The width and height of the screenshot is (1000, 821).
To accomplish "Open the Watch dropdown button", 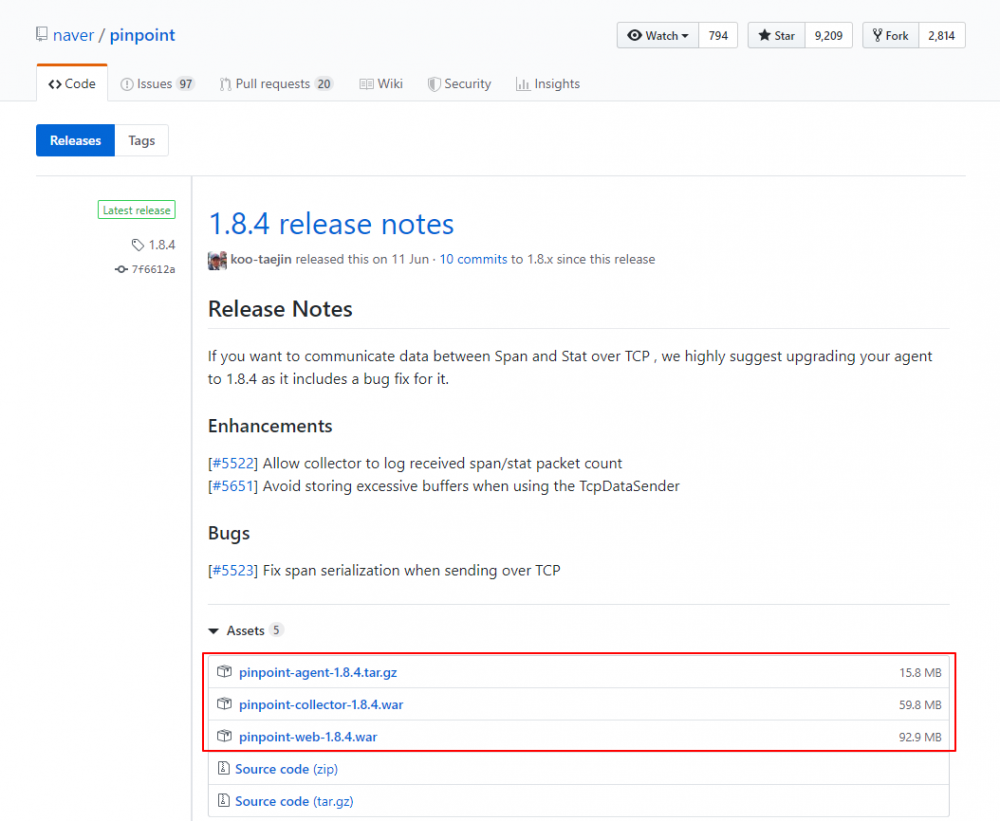I will (657, 36).
